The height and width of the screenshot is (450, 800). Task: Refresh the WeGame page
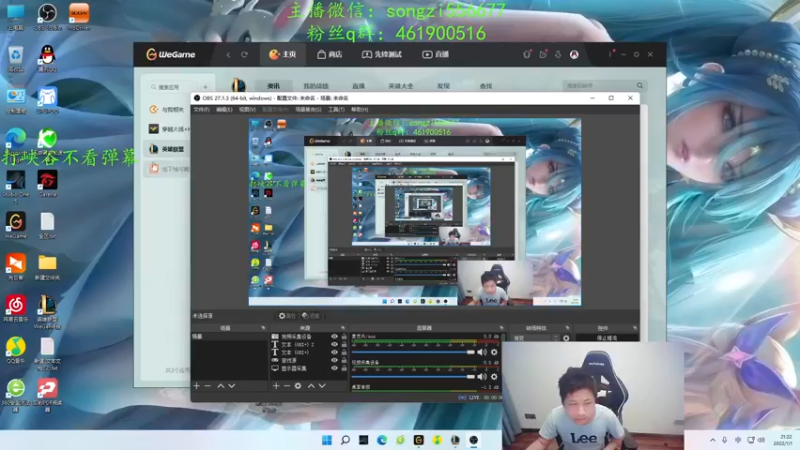244,55
